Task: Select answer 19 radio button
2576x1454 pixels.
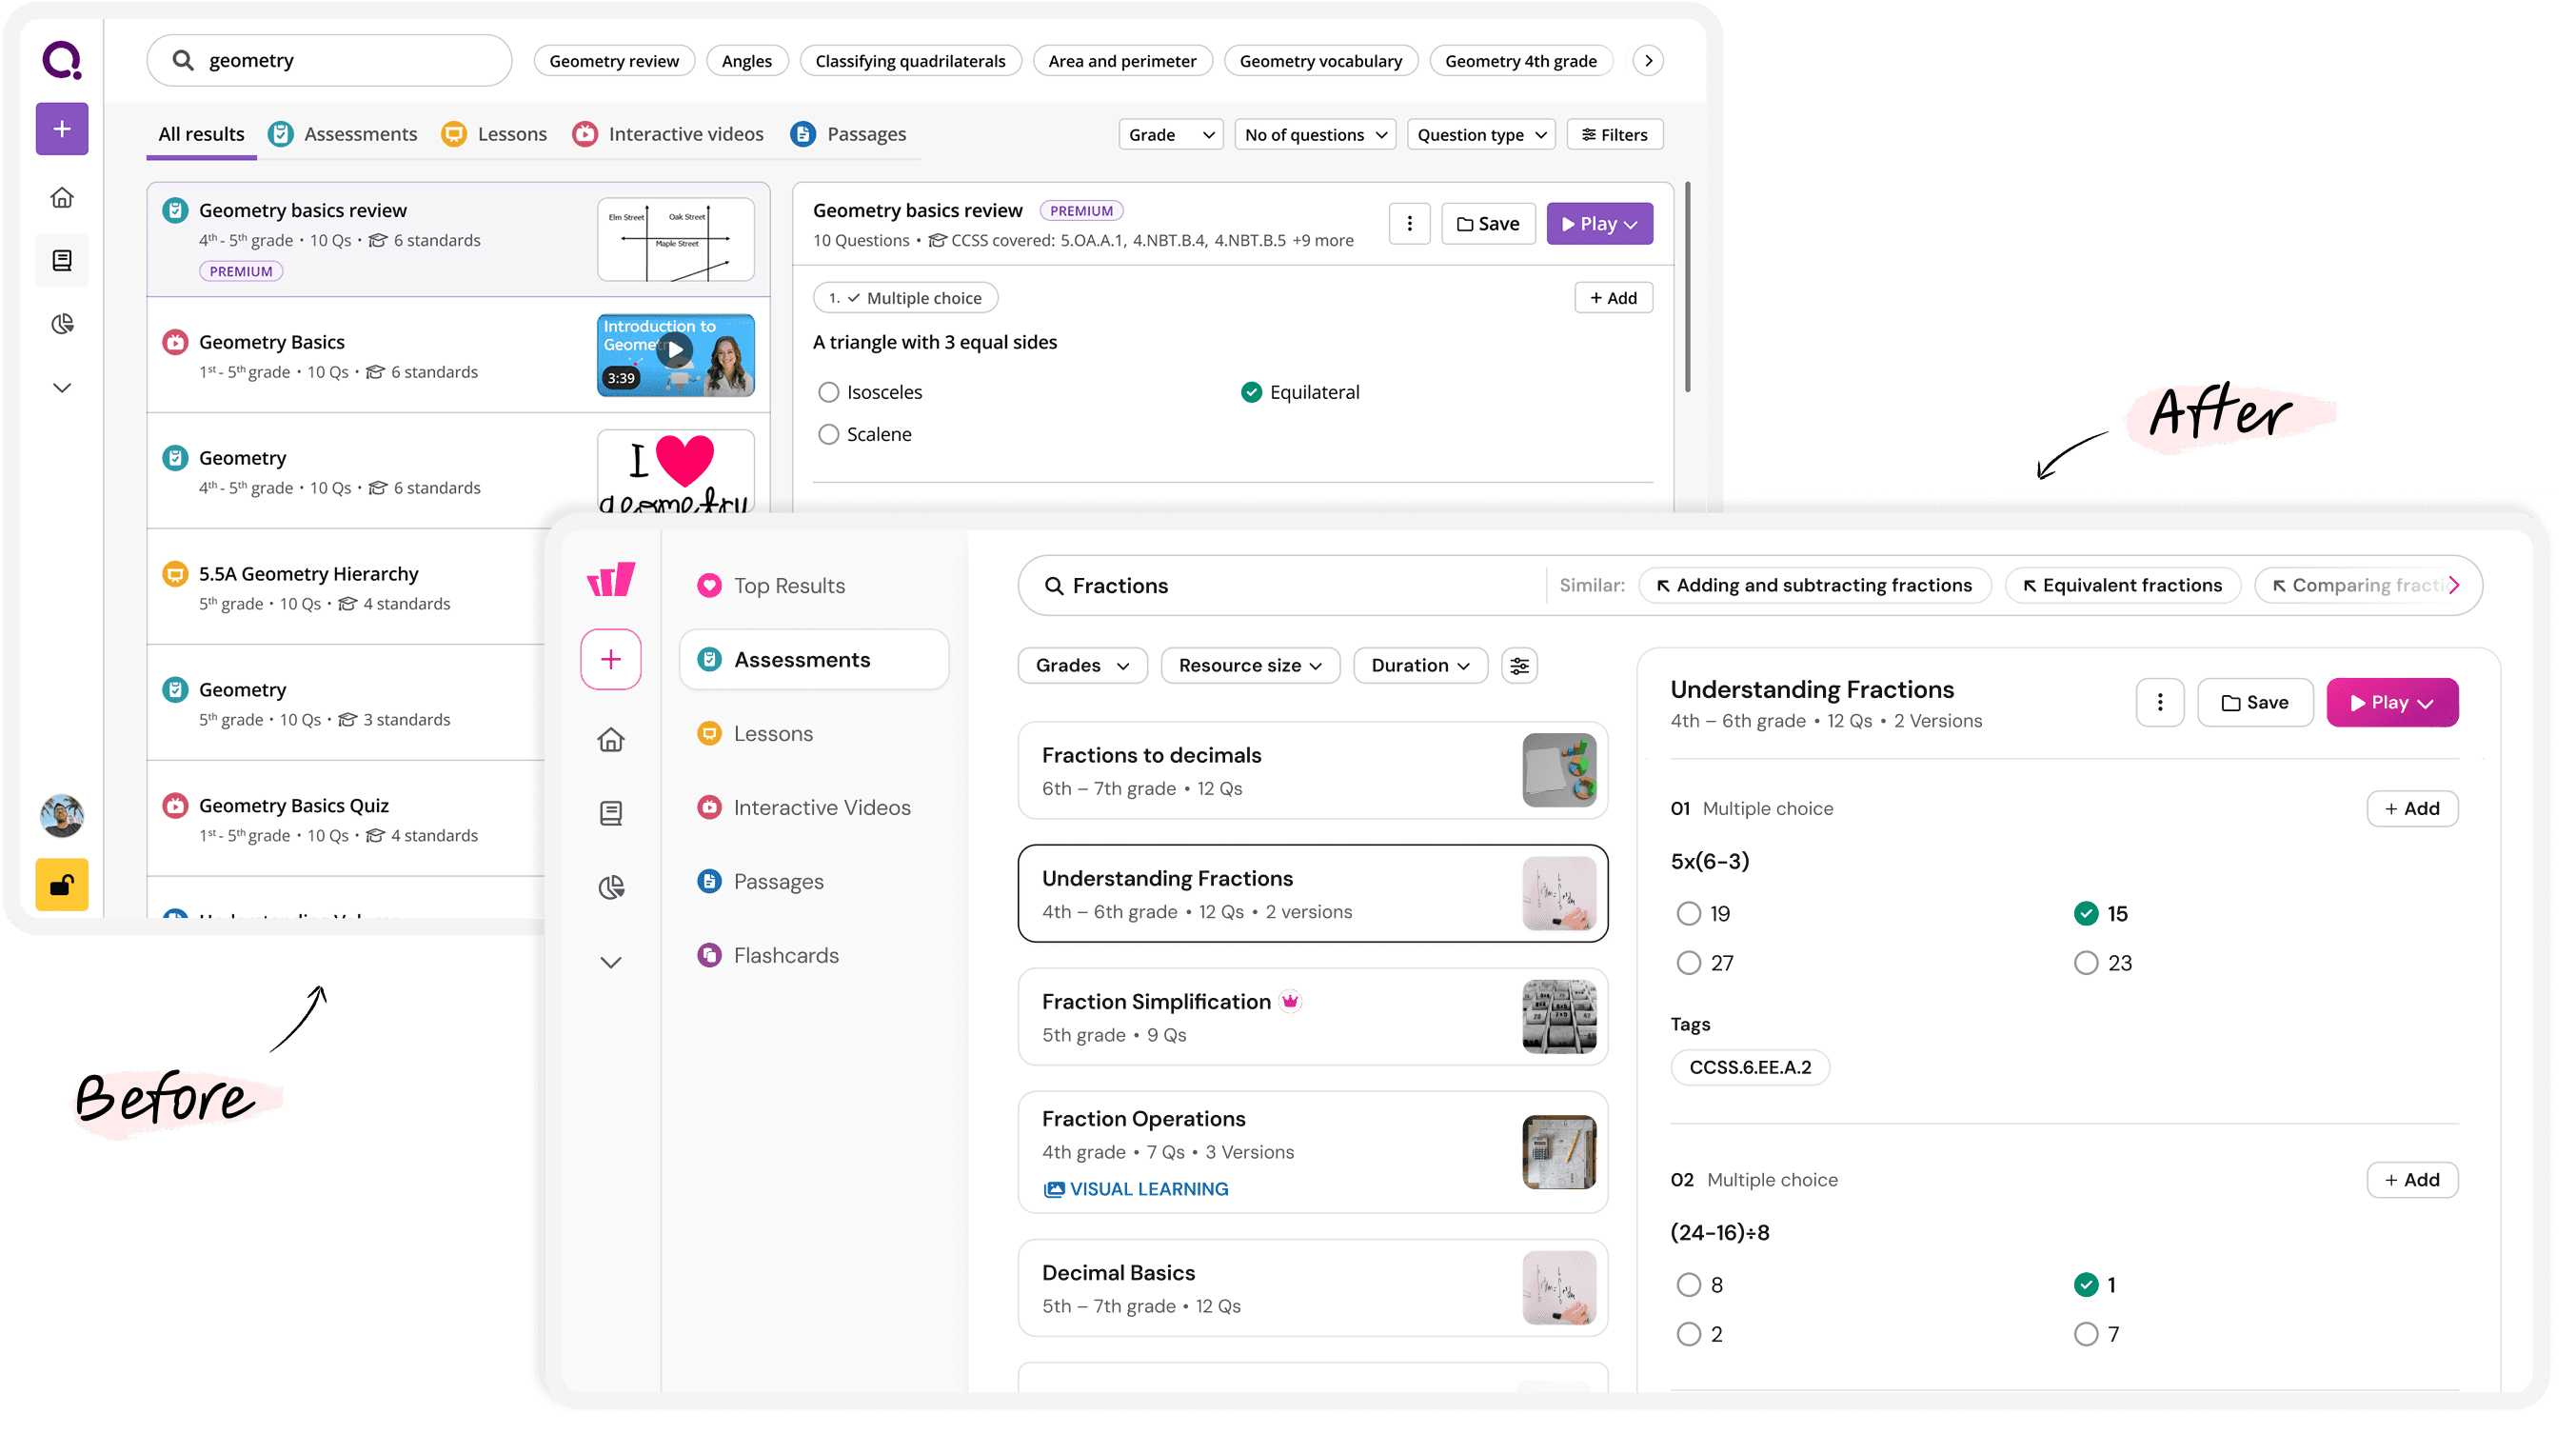Action: pos(1688,914)
